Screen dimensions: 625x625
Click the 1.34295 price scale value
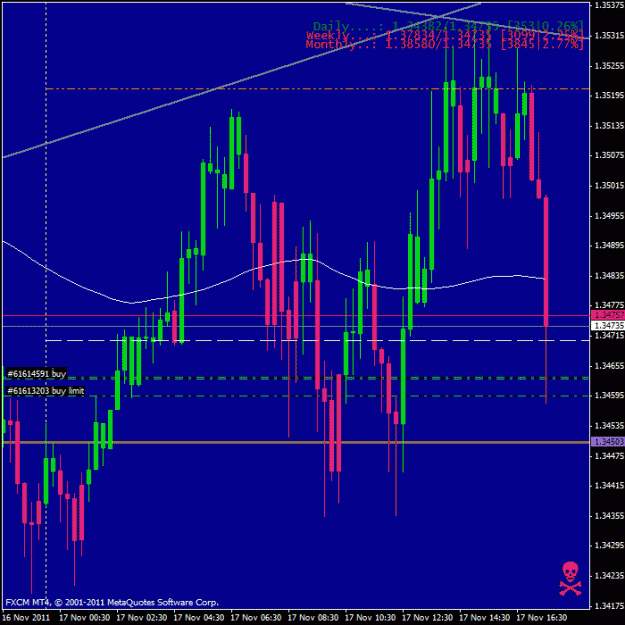click(609, 546)
